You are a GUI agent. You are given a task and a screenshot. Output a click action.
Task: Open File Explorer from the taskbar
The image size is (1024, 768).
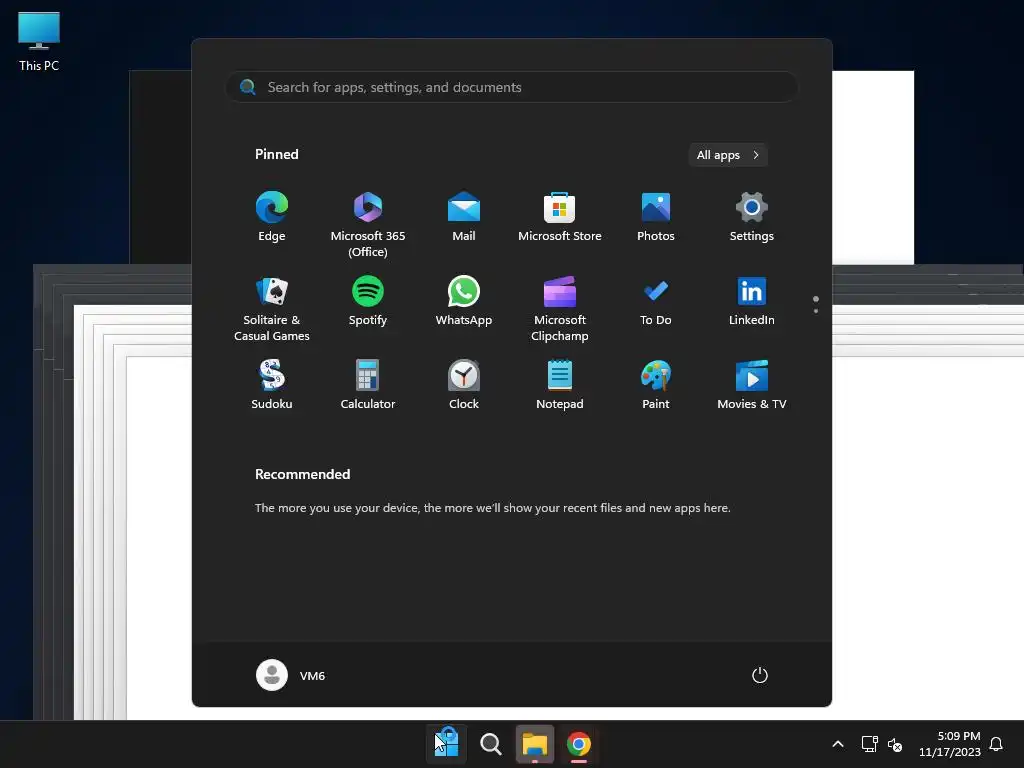click(x=535, y=744)
